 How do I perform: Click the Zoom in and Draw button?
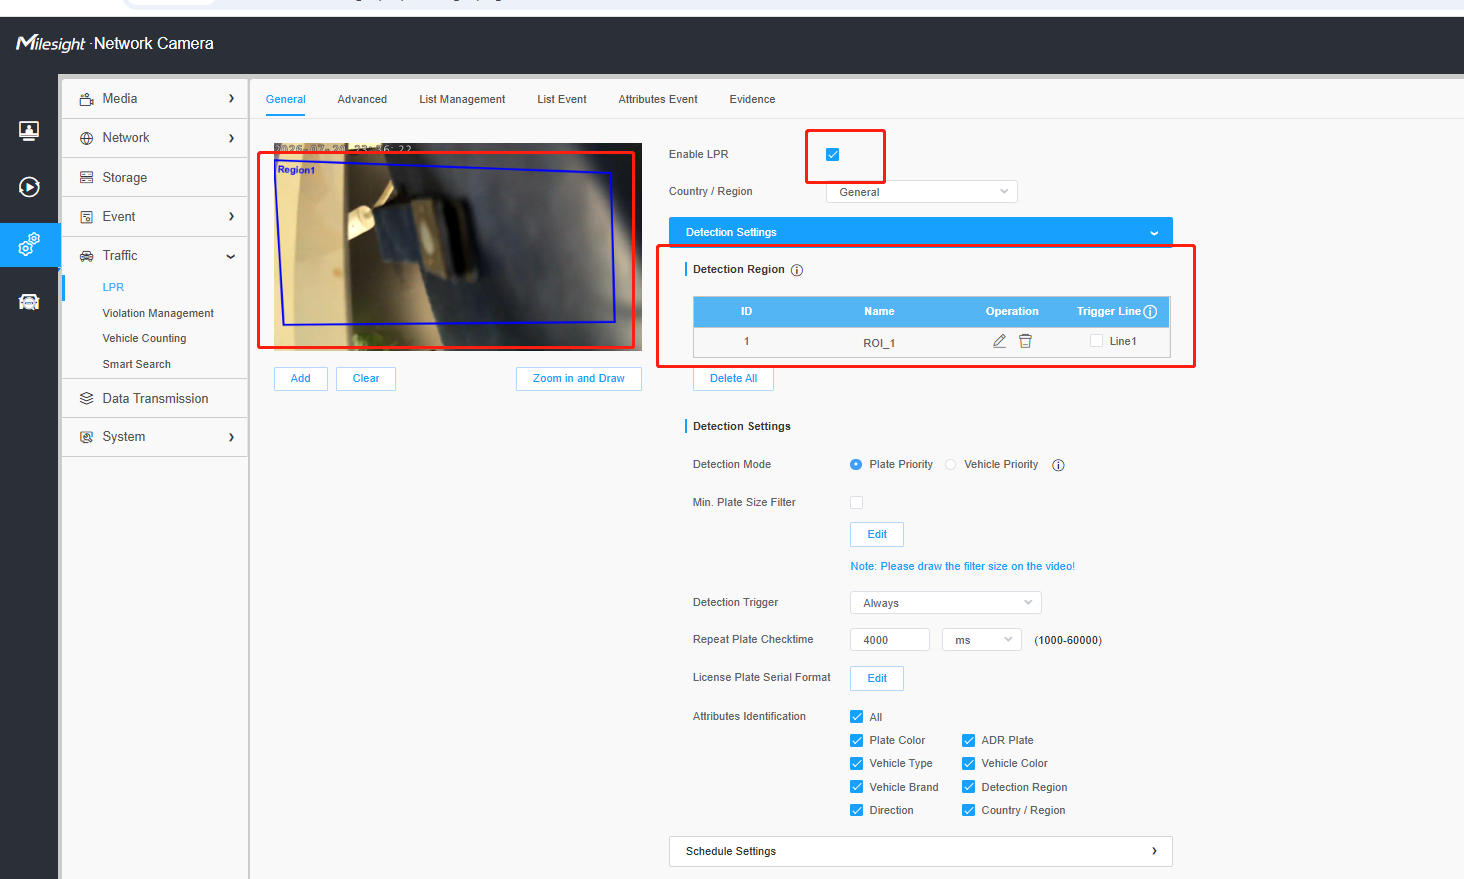[579, 379]
